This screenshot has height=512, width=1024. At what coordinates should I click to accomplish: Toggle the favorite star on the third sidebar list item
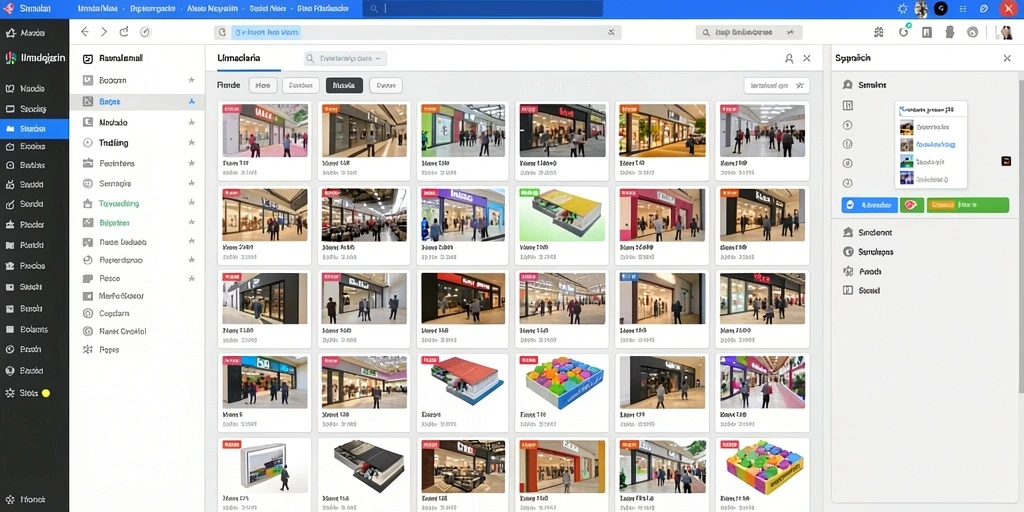pos(191,122)
